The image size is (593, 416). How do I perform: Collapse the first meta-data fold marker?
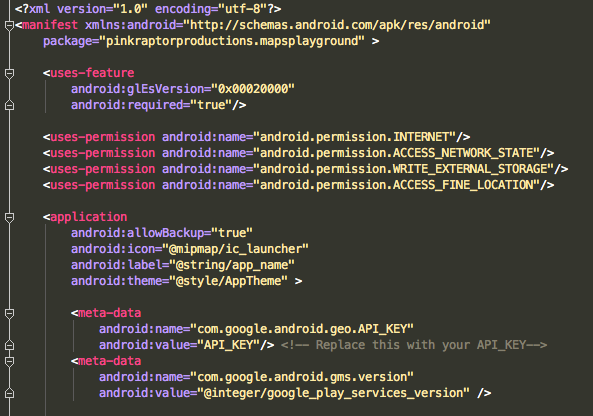(9, 313)
